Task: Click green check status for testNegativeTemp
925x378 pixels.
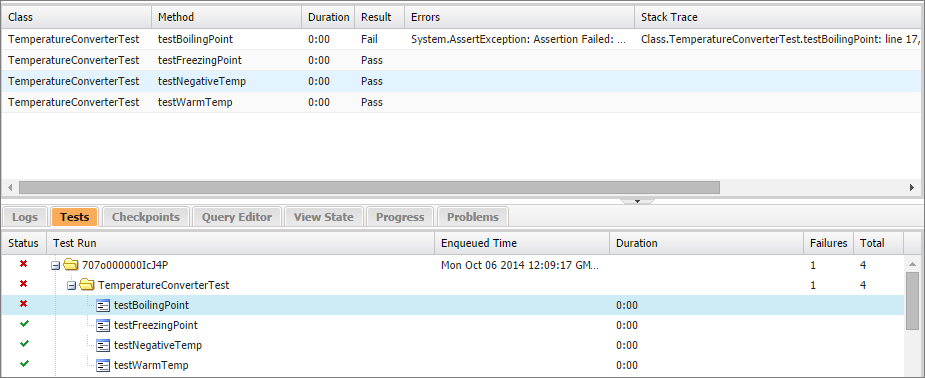Action: coord(24,344)
